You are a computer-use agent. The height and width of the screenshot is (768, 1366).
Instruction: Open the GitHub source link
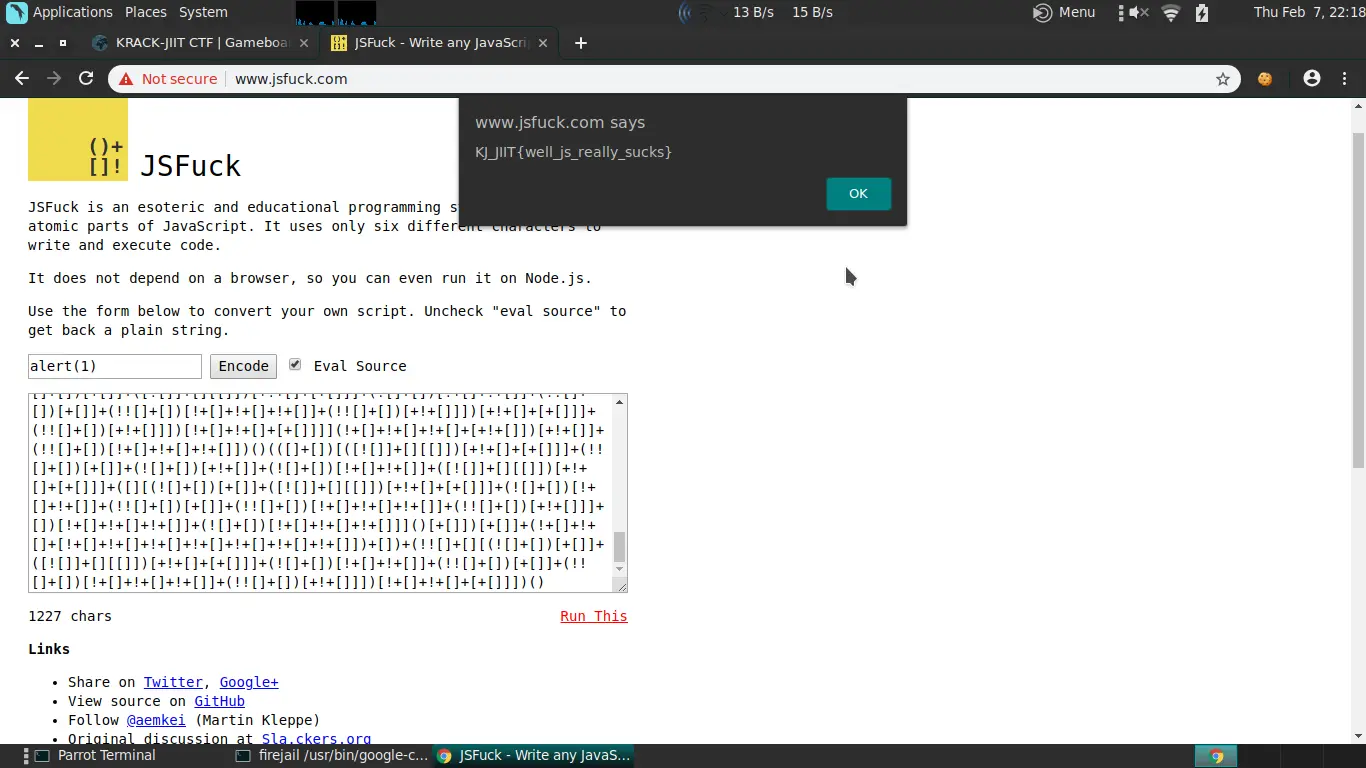coord(219,701)
